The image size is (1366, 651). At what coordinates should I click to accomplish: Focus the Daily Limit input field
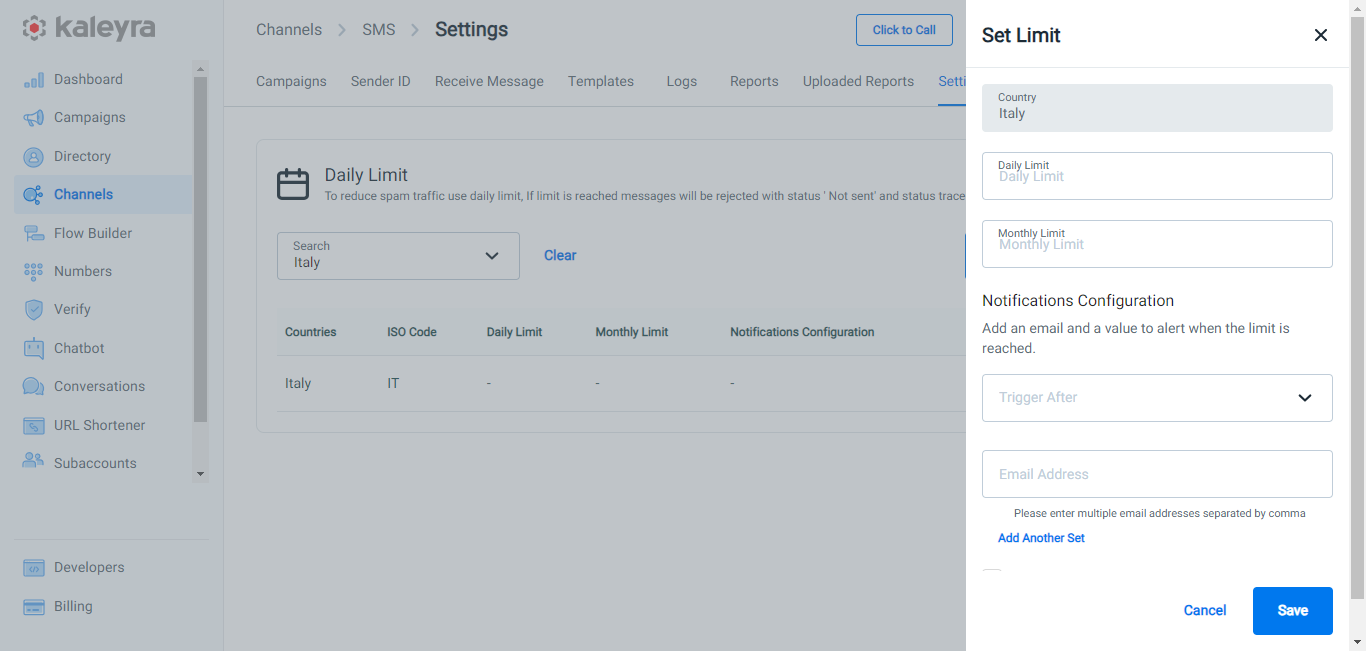pos(1157,176)
